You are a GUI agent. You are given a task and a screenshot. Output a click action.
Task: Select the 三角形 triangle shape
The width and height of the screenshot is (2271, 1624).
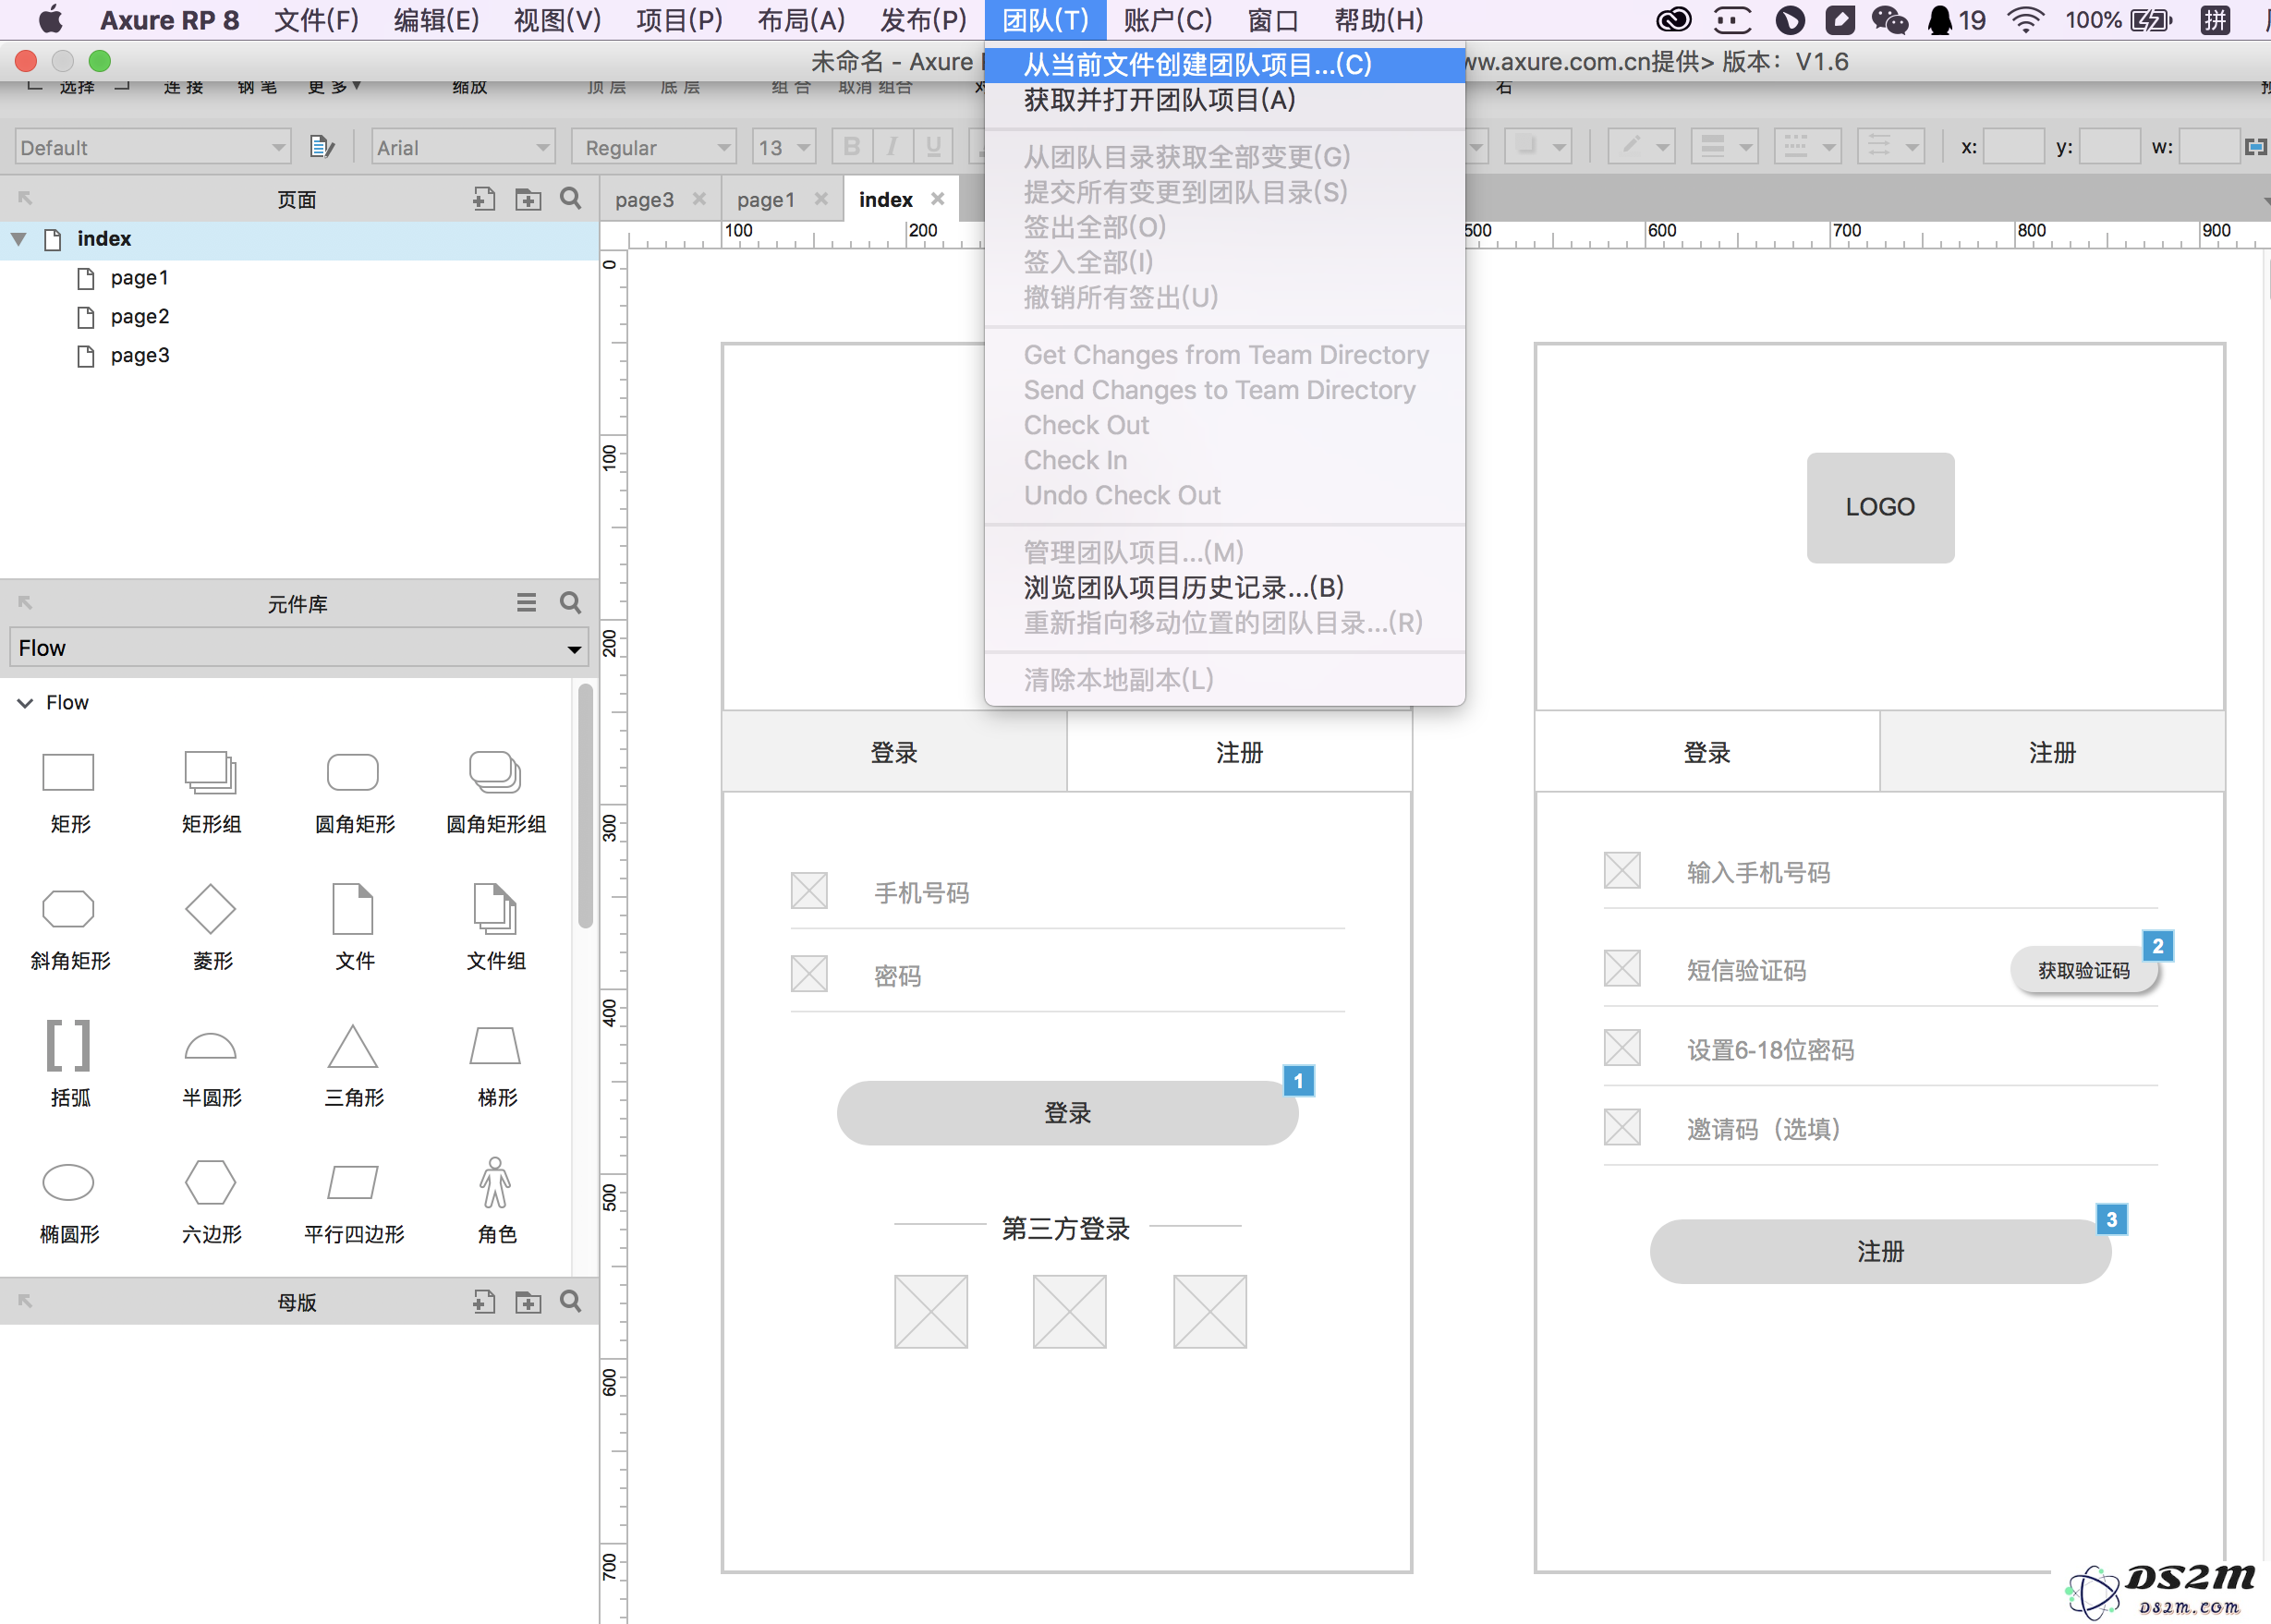pos(353,1046)
